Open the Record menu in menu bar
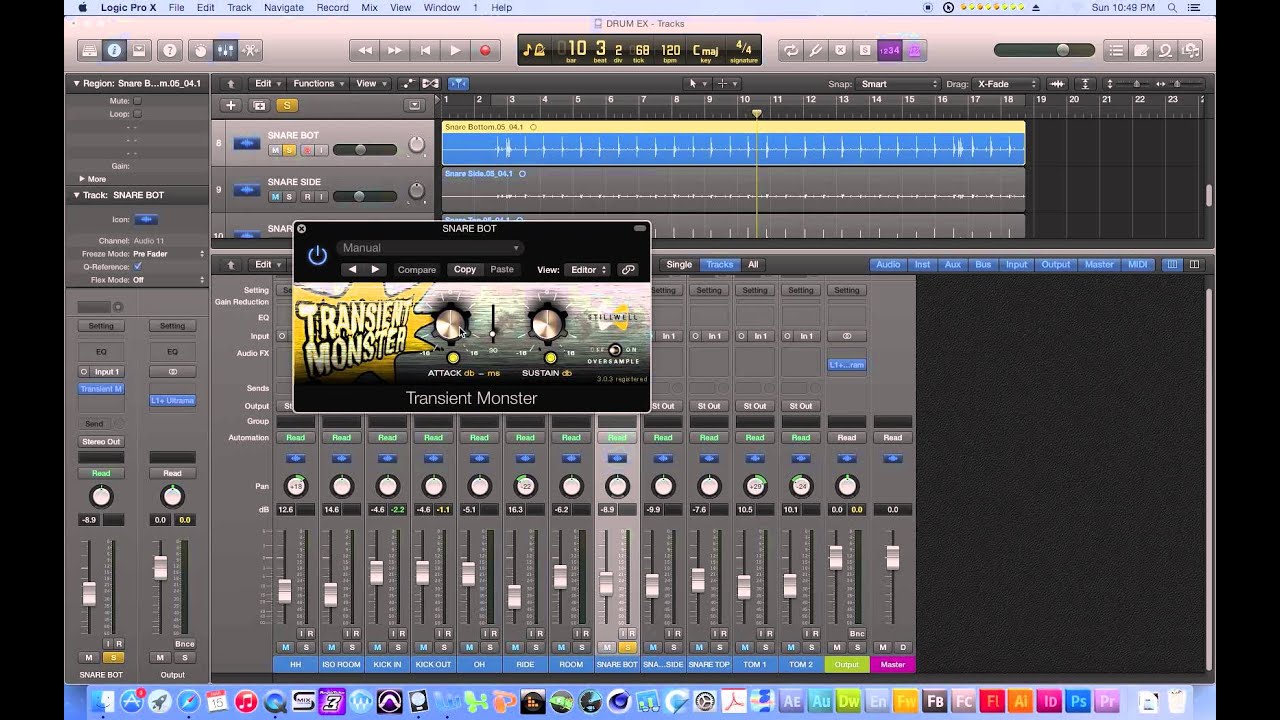The image size is (1280, 720). (332, 7)
